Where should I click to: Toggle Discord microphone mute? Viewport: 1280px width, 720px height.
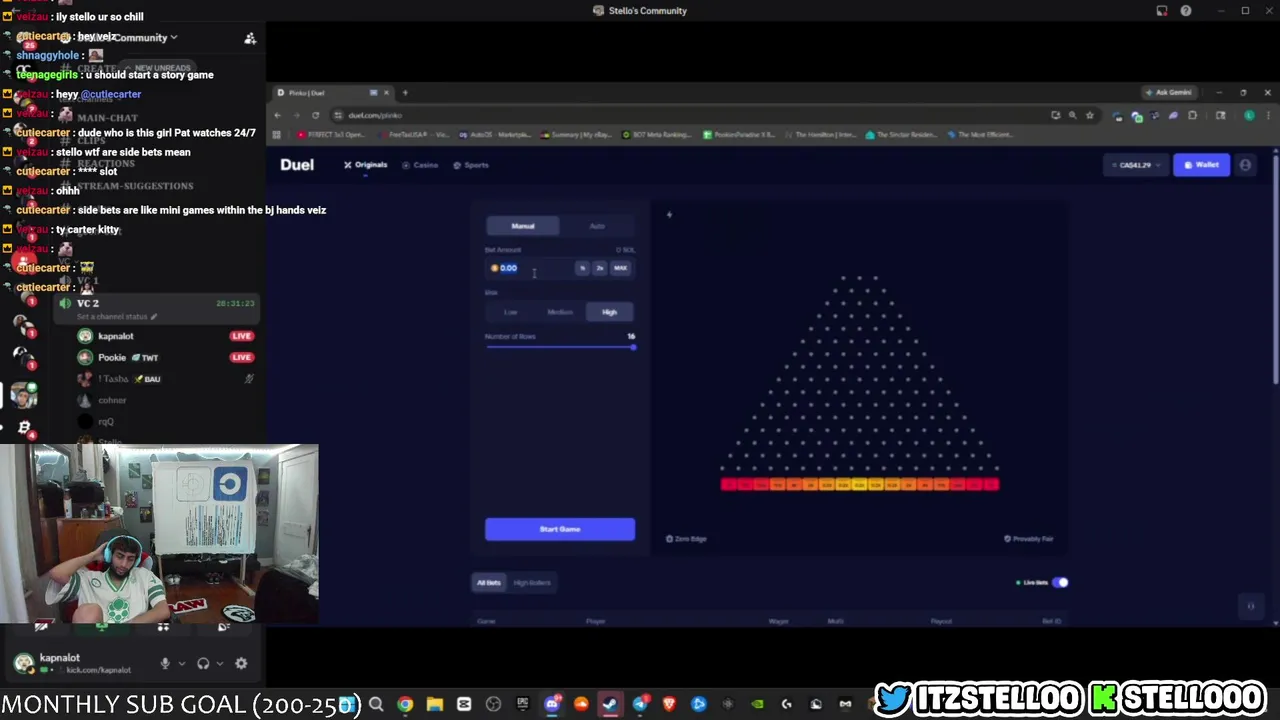(x=165, y=663)
